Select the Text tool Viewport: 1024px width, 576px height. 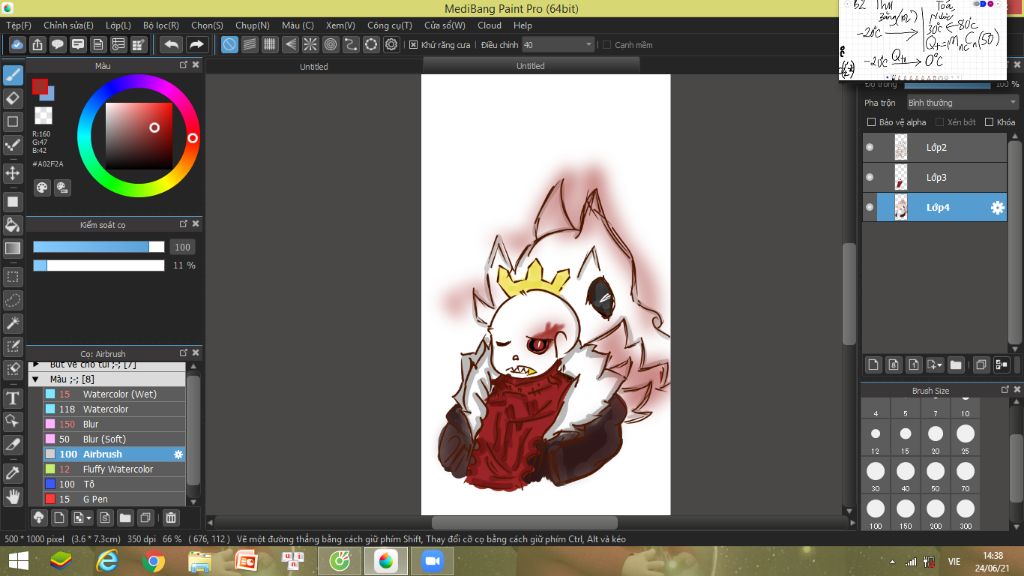coord(13,398)
